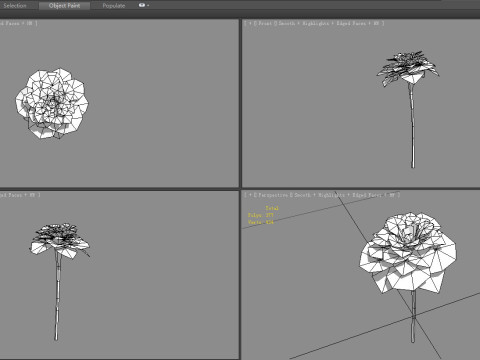Click the Total statistics label in Perspective view
Viewport: 480px width, 360px height.
click(x=272, y=208)
